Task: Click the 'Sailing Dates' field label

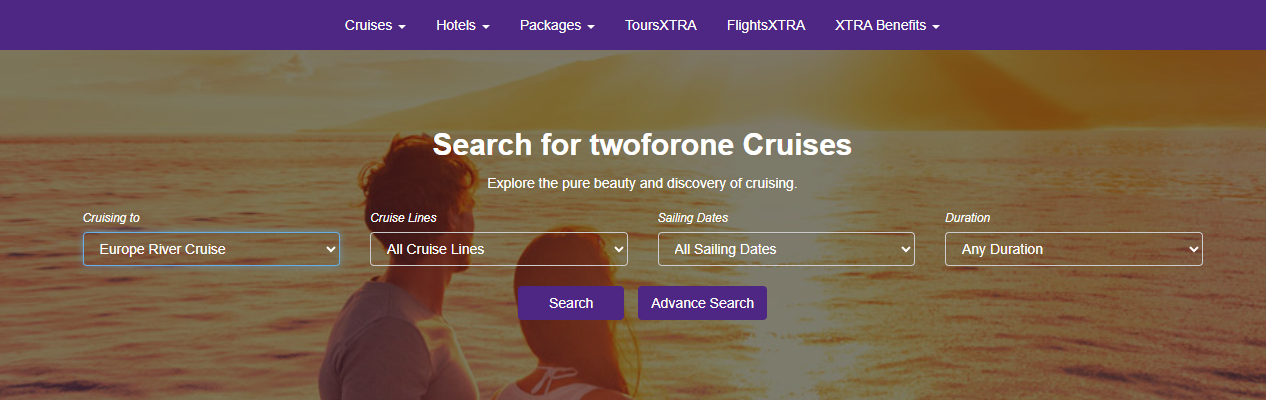Action: click(693, 218)
